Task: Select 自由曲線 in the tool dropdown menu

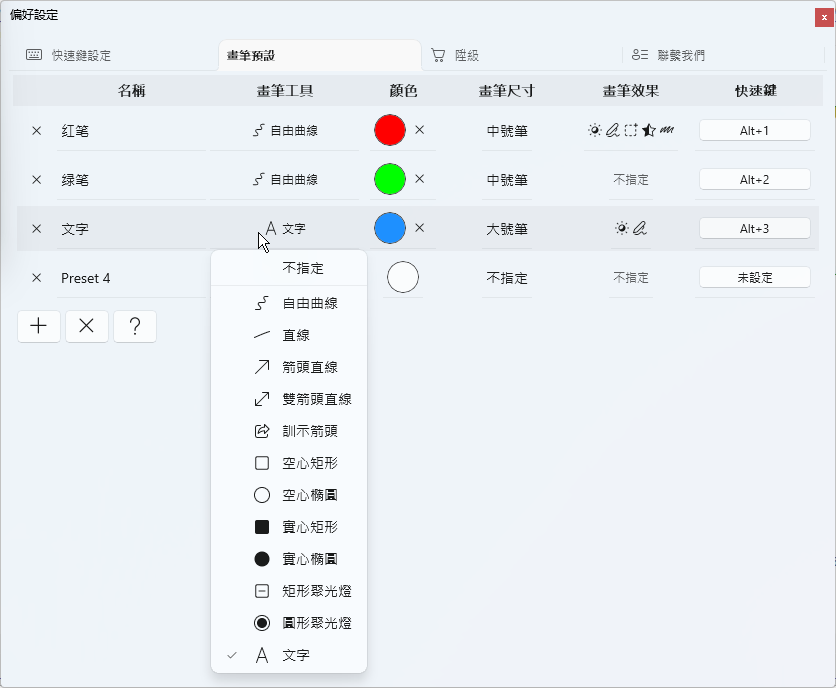Action: (289, 303)
